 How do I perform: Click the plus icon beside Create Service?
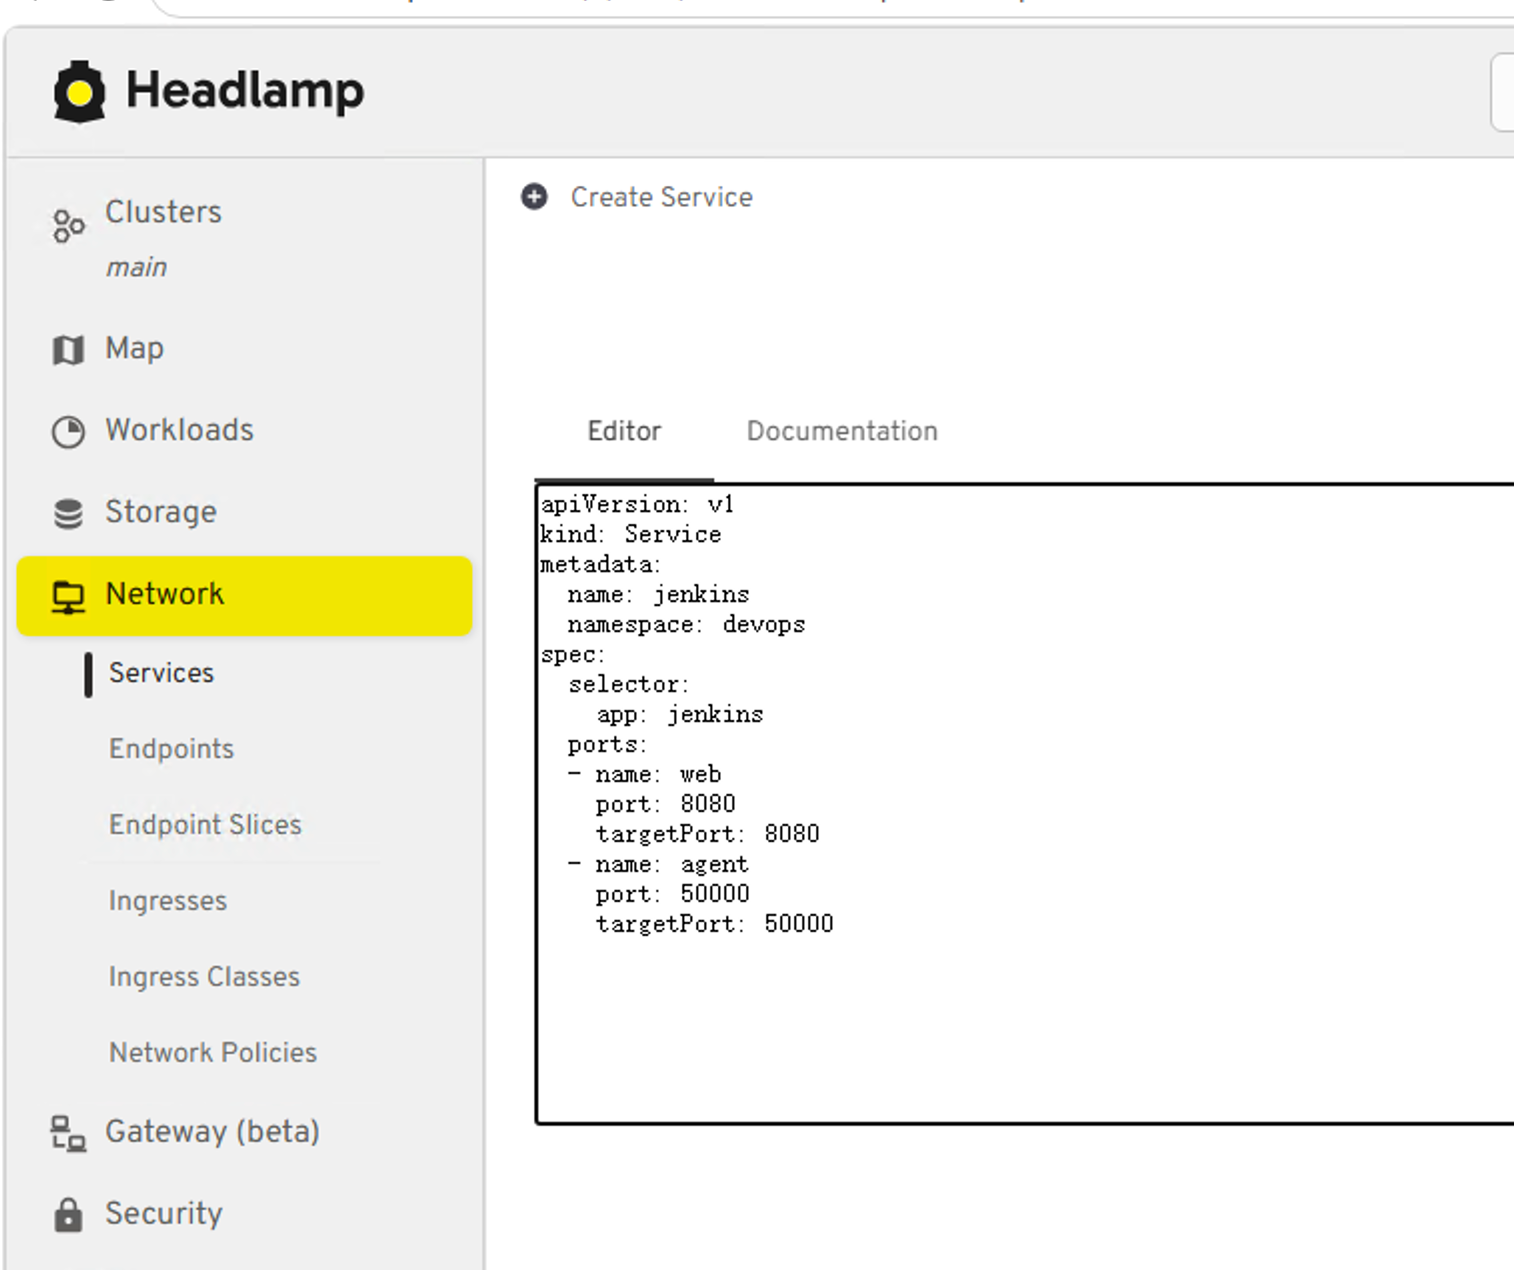pyautogui.click(x=535, y=197)
